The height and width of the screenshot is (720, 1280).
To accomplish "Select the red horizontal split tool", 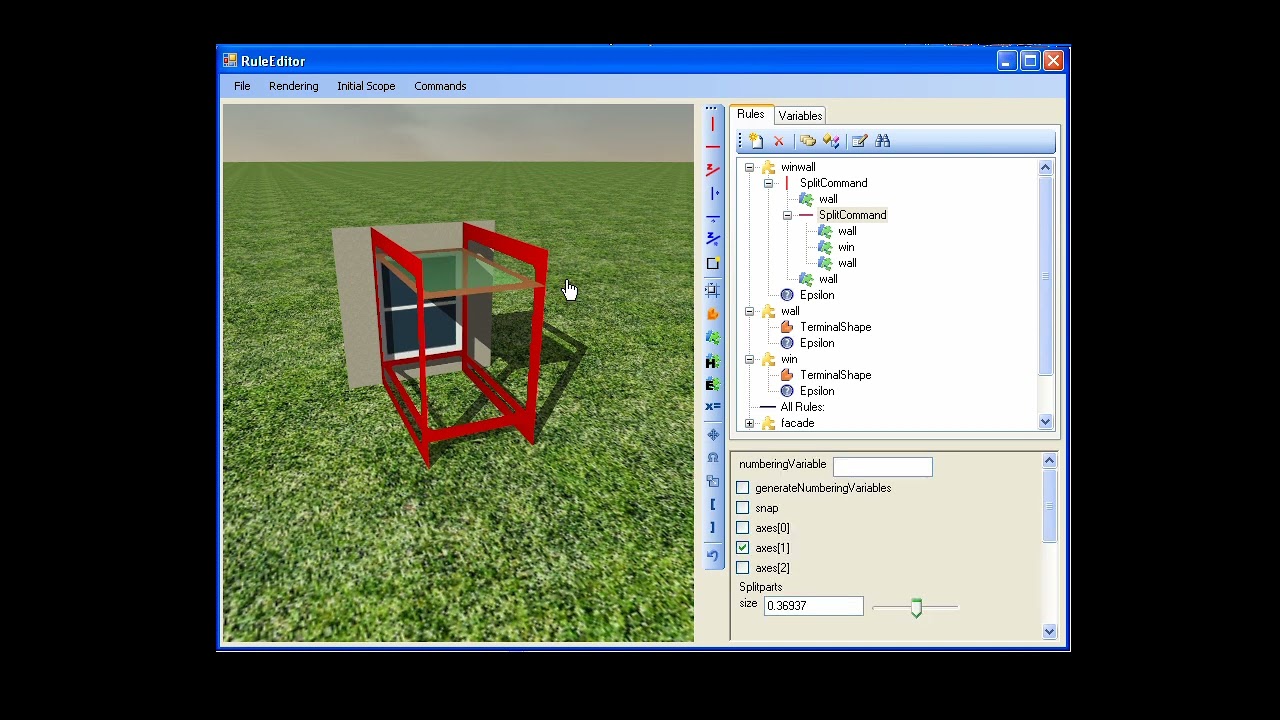I will coord(712,147).
